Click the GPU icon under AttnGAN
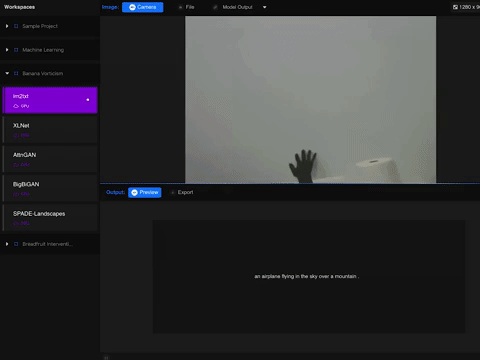Image resolution: width=480 pixels, height=360 pixels. coord(16,165)
